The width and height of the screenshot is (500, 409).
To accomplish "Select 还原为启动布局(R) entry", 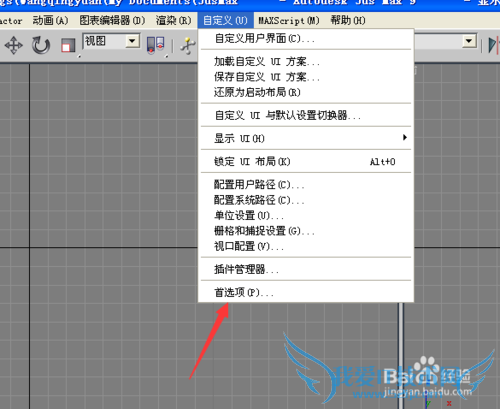I will 306,92.
